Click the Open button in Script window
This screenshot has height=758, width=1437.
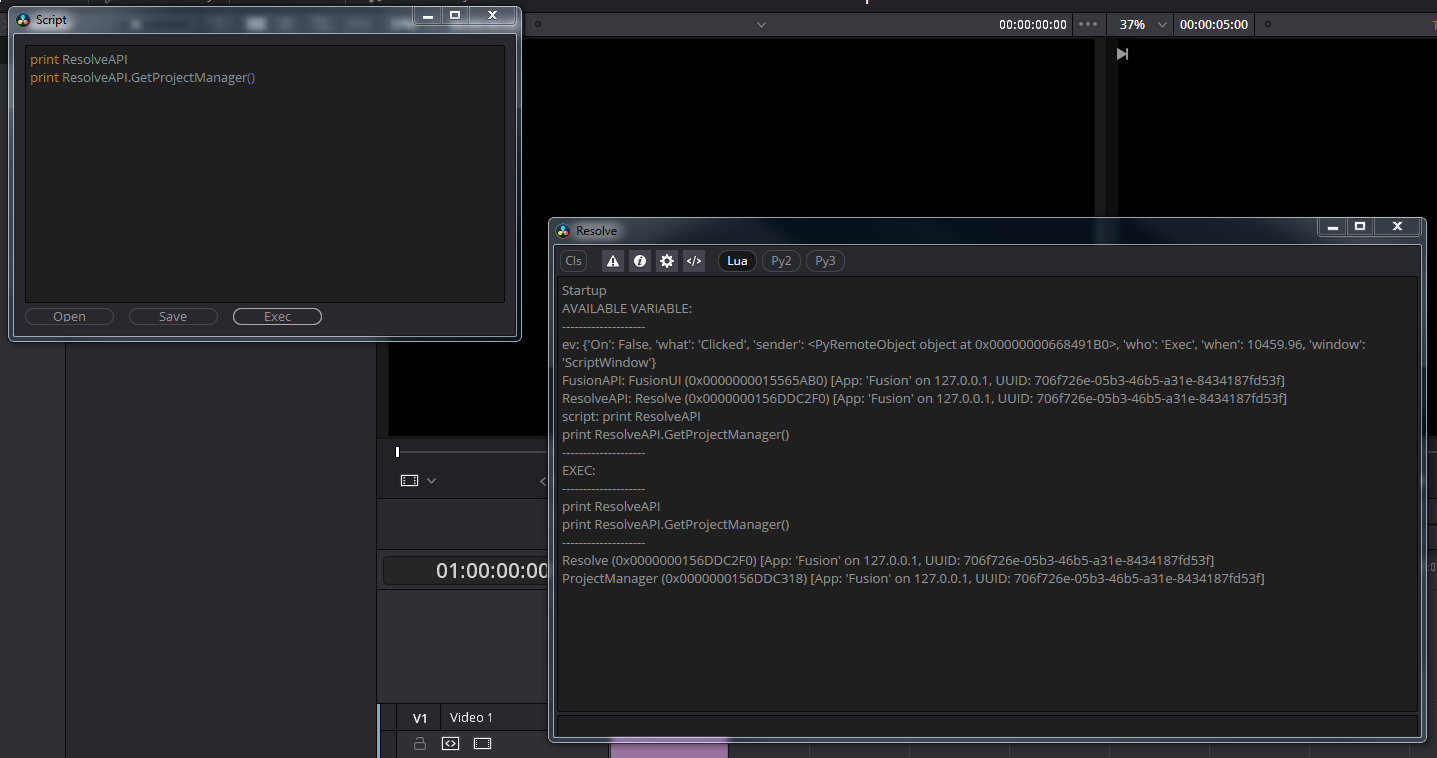69,316
